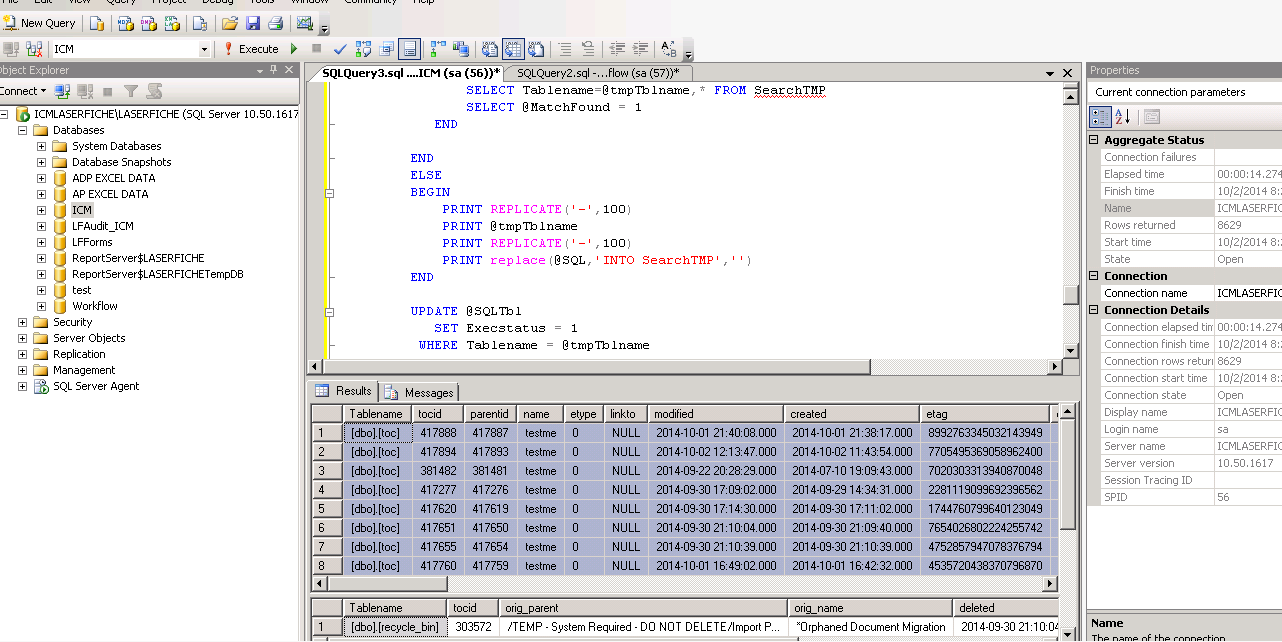Click the Save floppy disk icon
The width and height of the screenshot is (1282, 642).
click(x=253, y=23)
